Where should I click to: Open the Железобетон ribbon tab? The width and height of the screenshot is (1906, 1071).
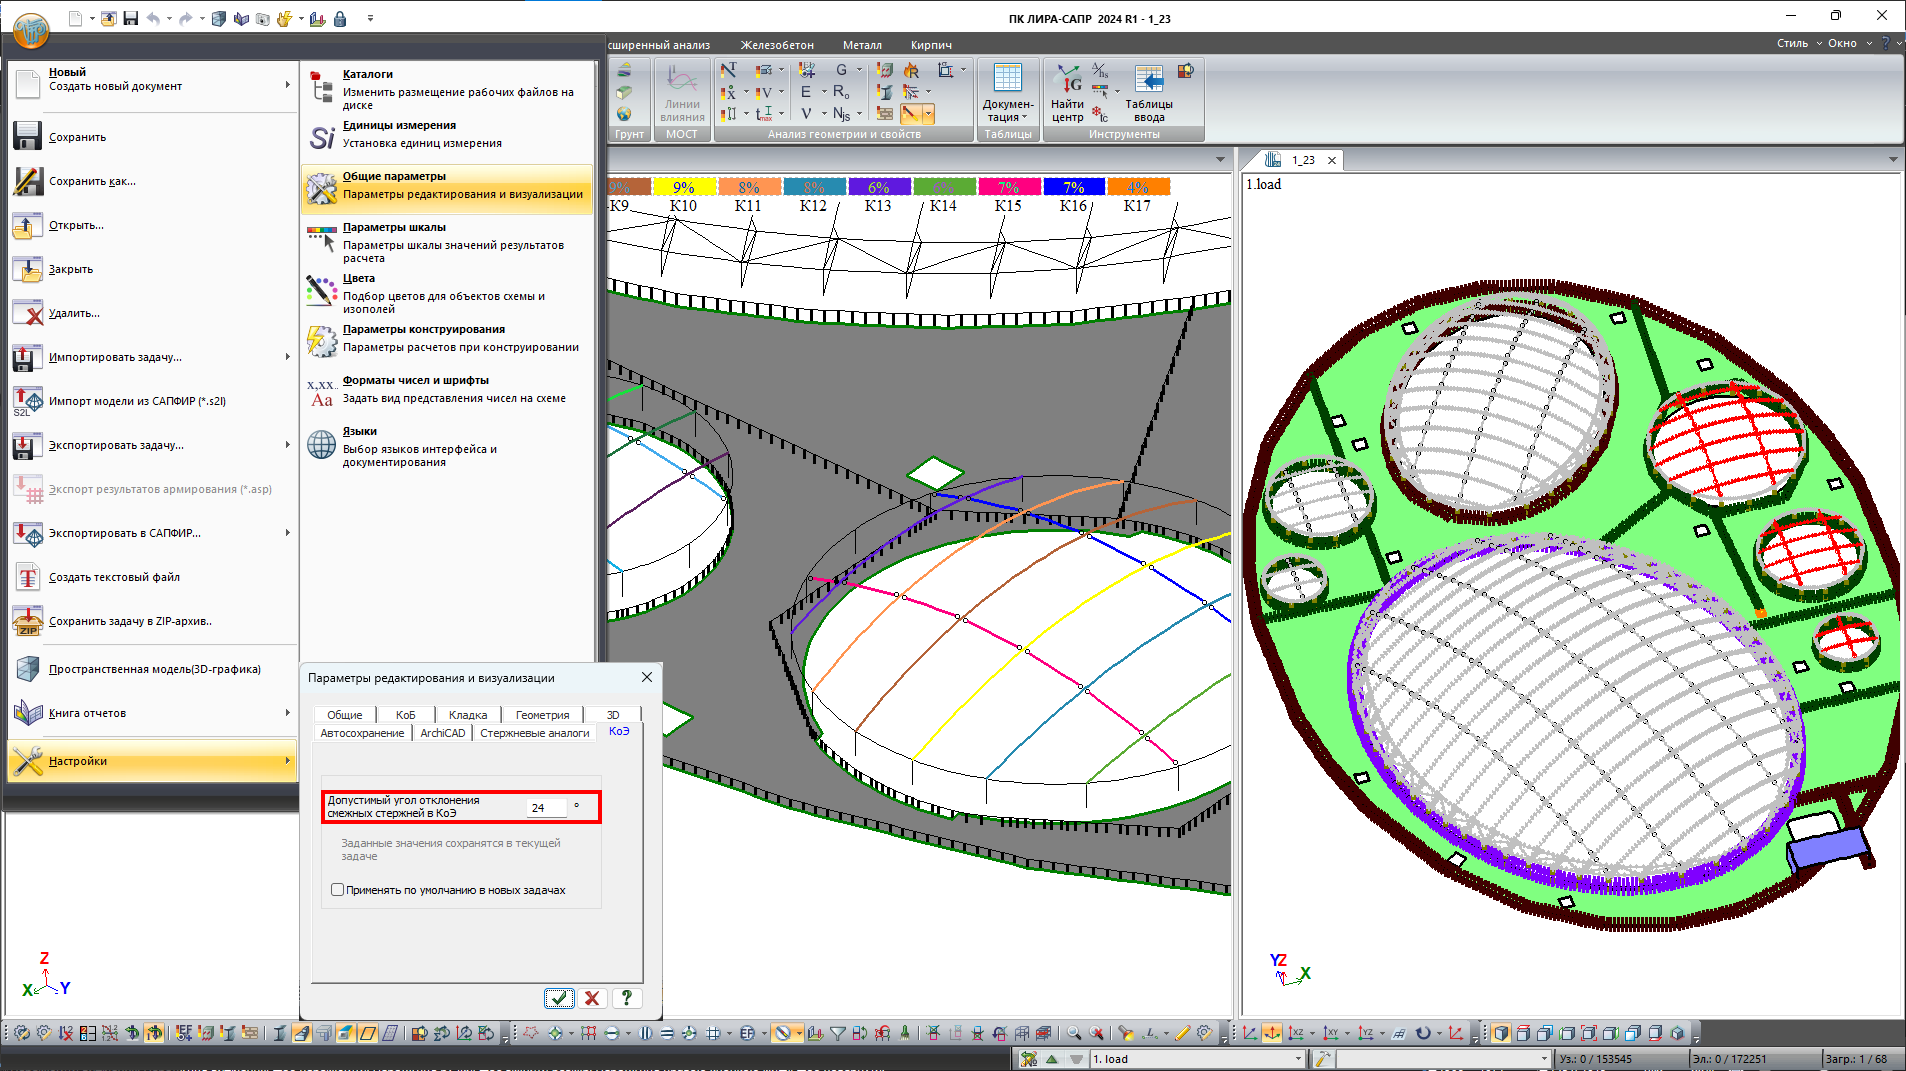click(777, 45)
